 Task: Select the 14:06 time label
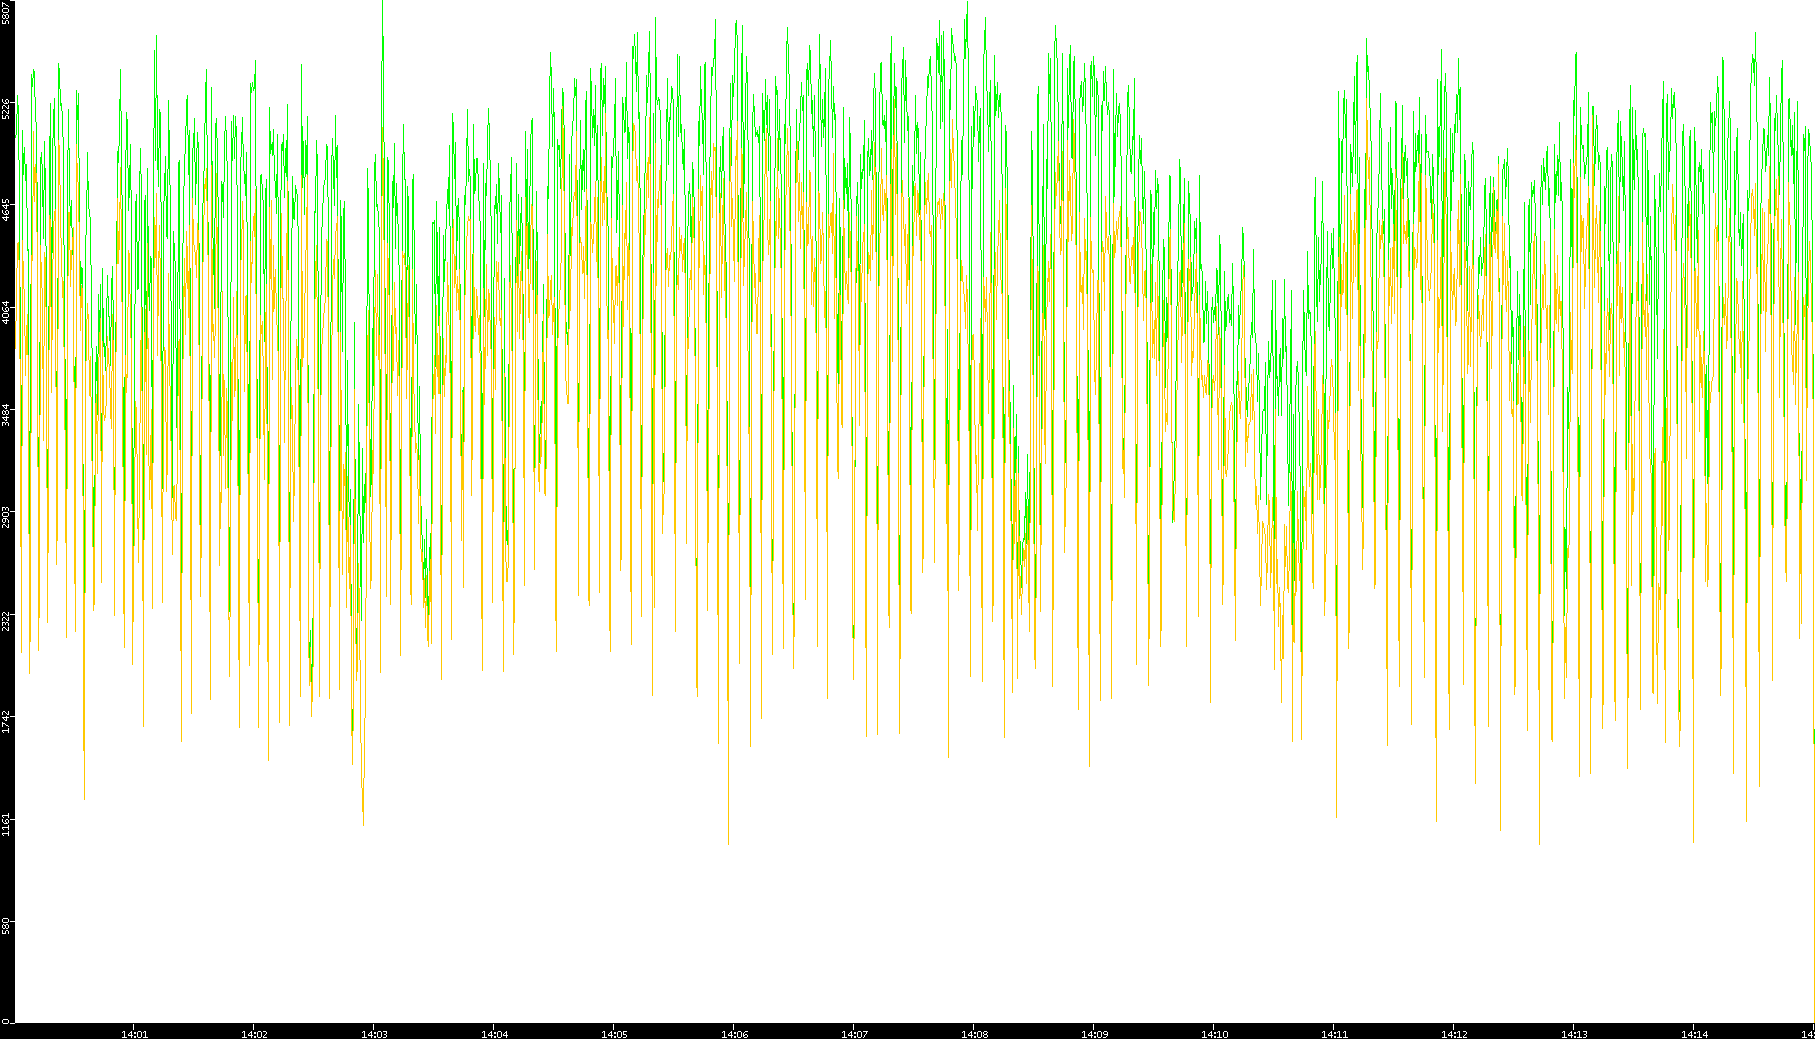tap(734, 1034)
